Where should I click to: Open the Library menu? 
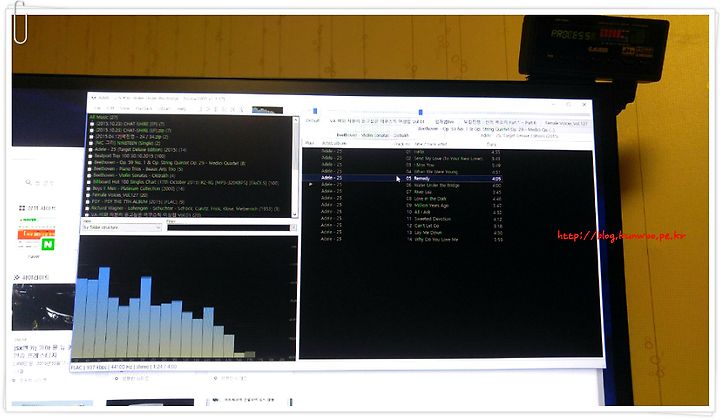tap(164, 109)
